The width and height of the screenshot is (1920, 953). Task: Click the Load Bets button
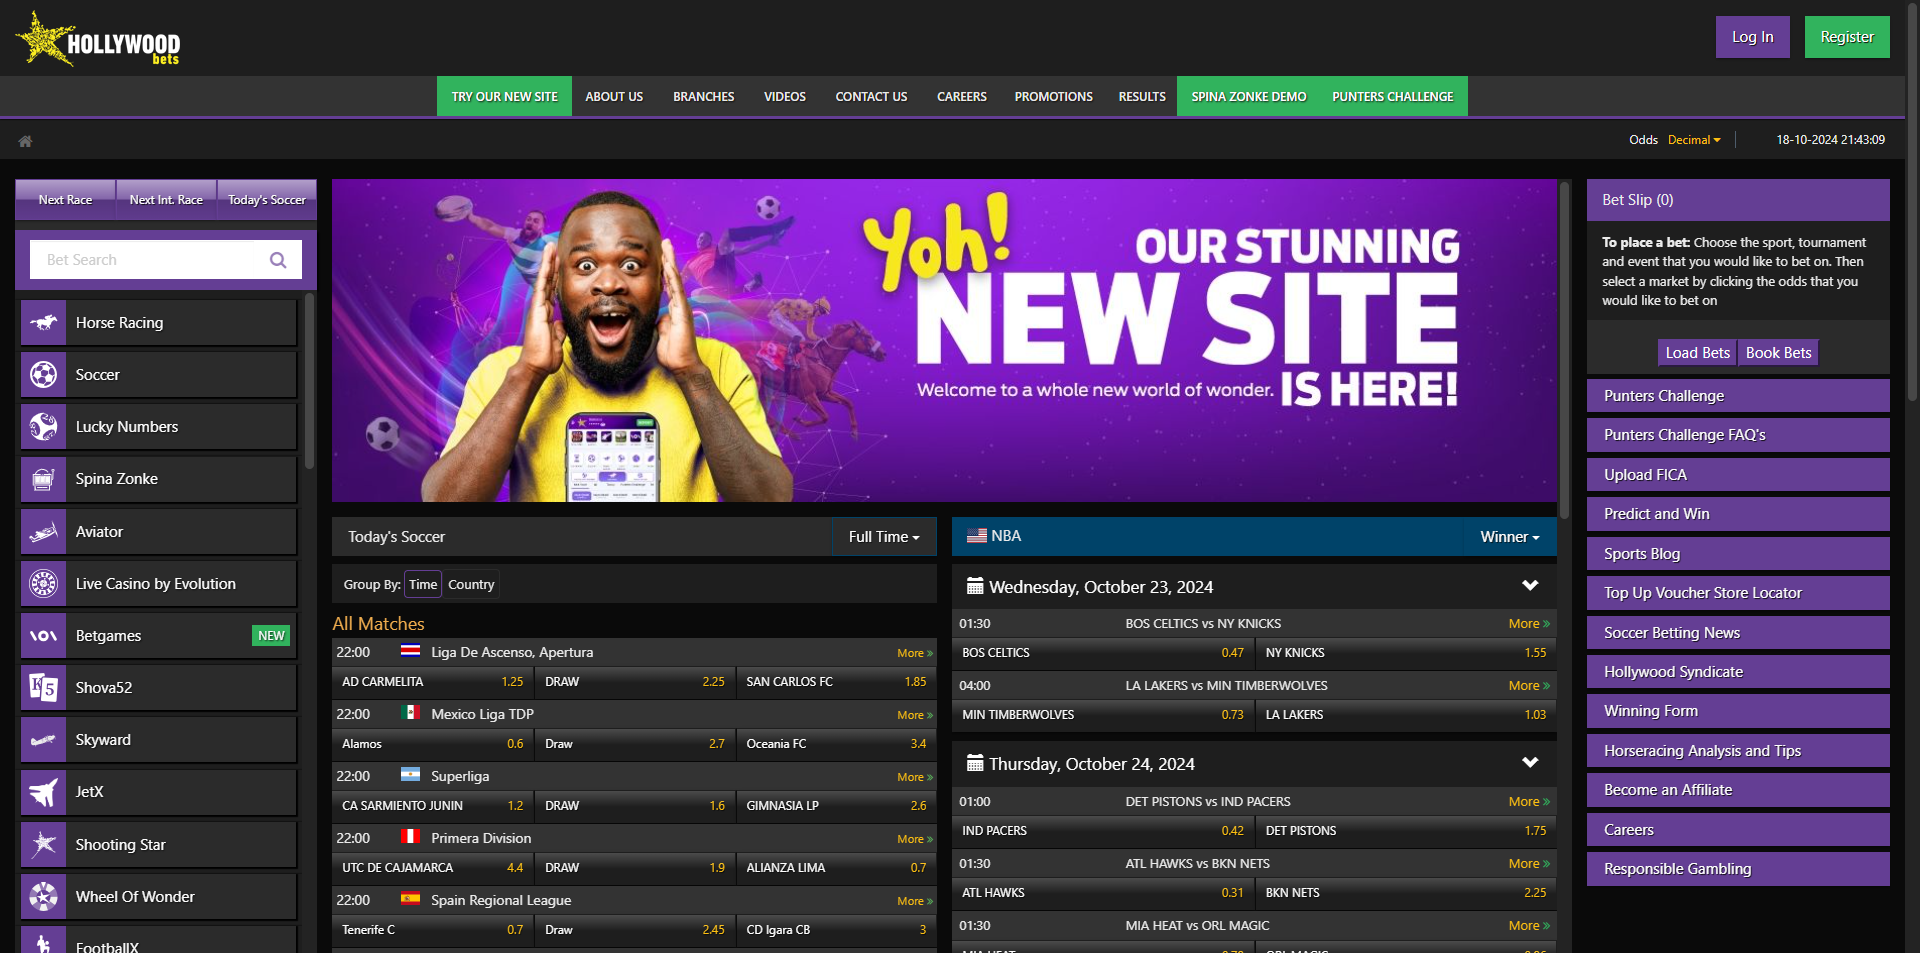click(x=1697, y=353)
